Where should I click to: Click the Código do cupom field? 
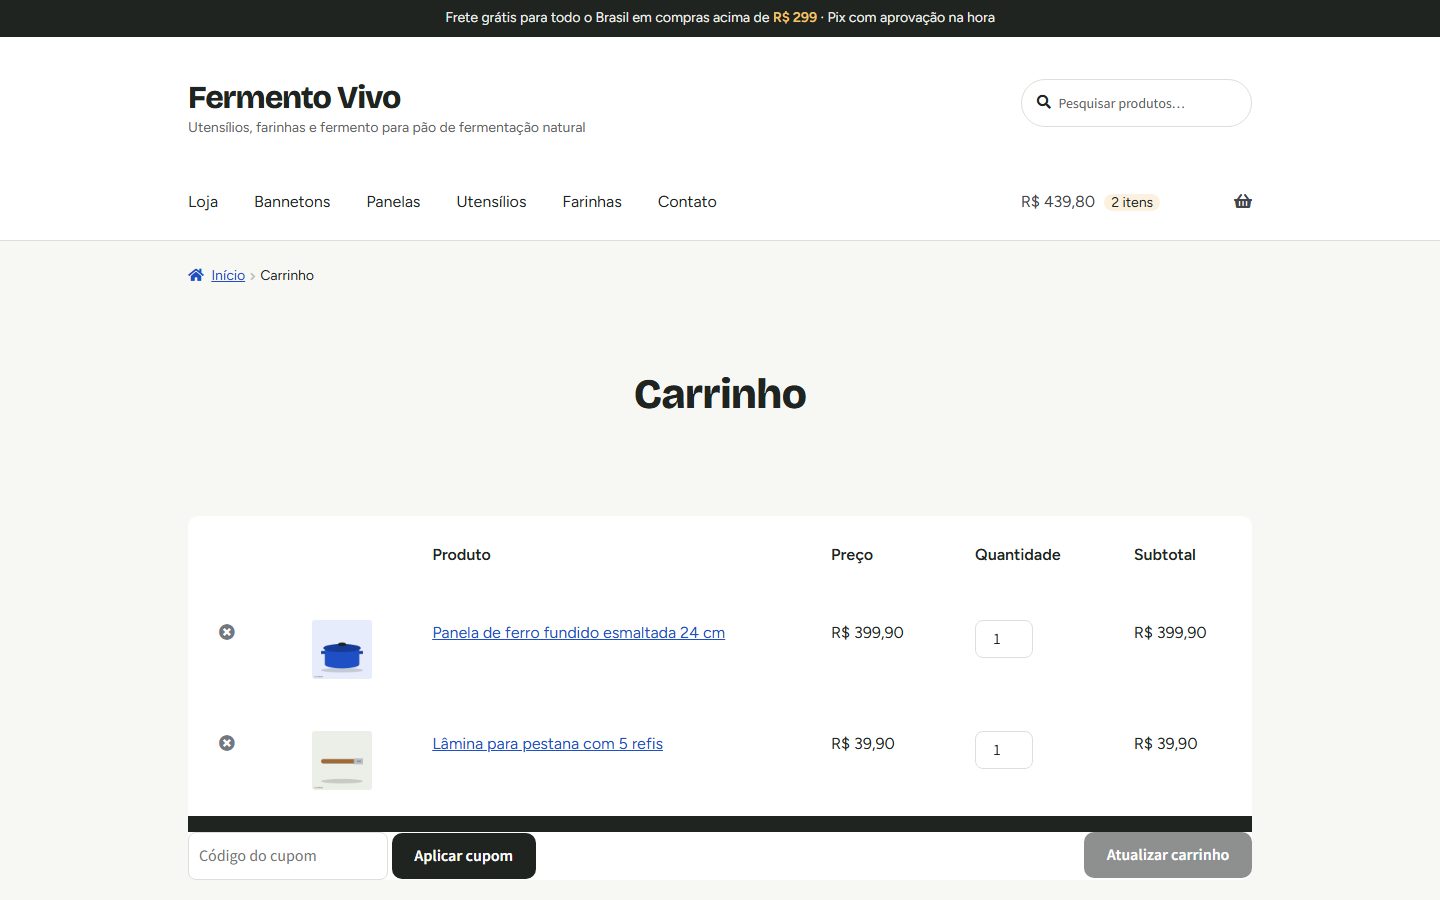click(x=288, y=856)
